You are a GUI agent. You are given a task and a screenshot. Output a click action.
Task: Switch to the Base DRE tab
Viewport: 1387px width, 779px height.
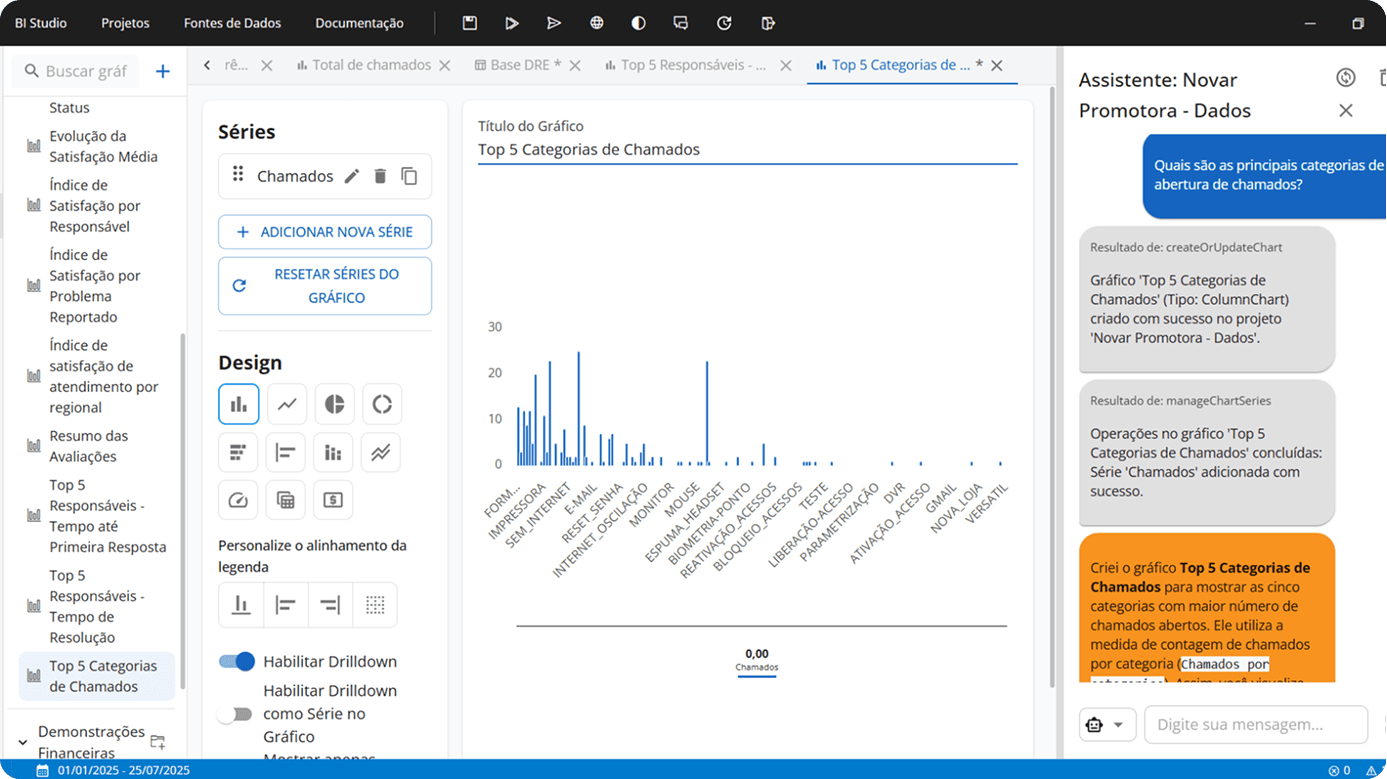(x=517, y=65)
